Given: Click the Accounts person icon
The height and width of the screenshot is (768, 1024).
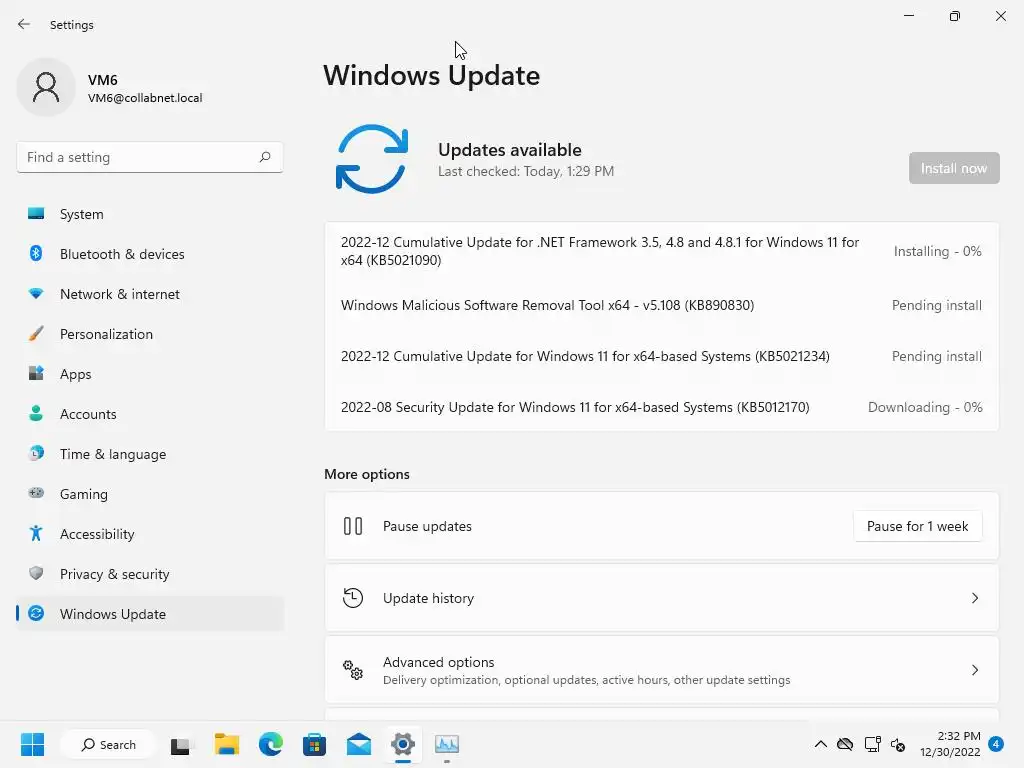Looking at the screenshot, I should tap(36, 413).
